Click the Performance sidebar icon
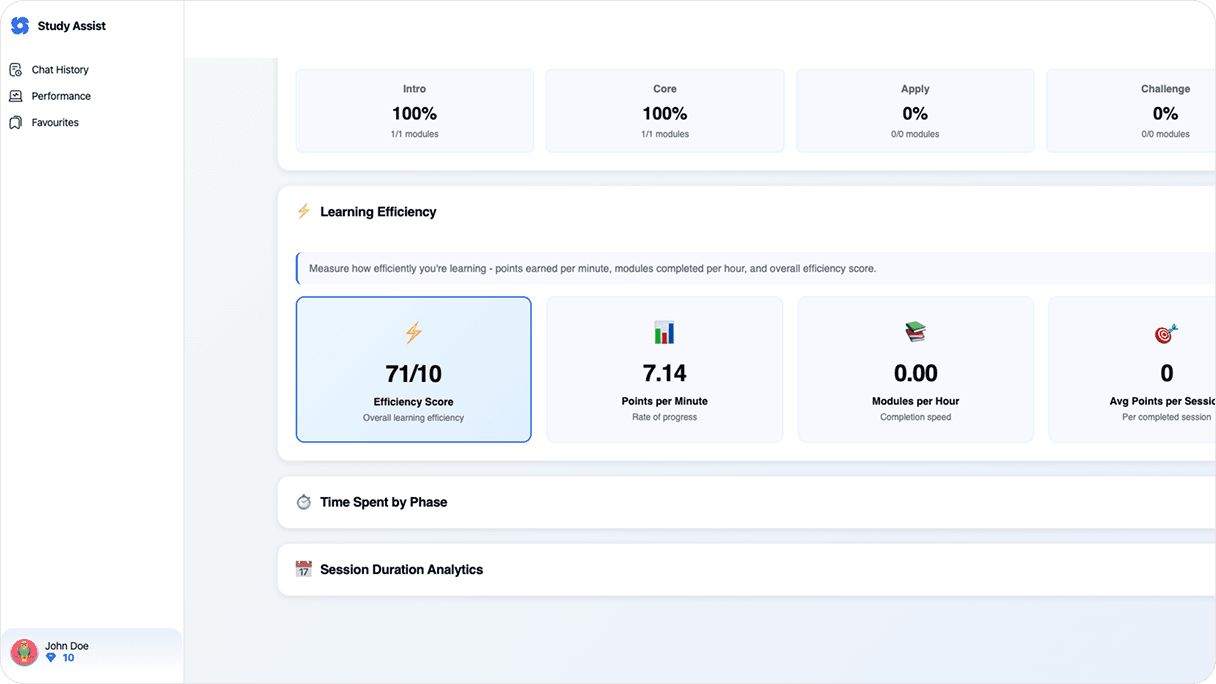 pos(15,96)
